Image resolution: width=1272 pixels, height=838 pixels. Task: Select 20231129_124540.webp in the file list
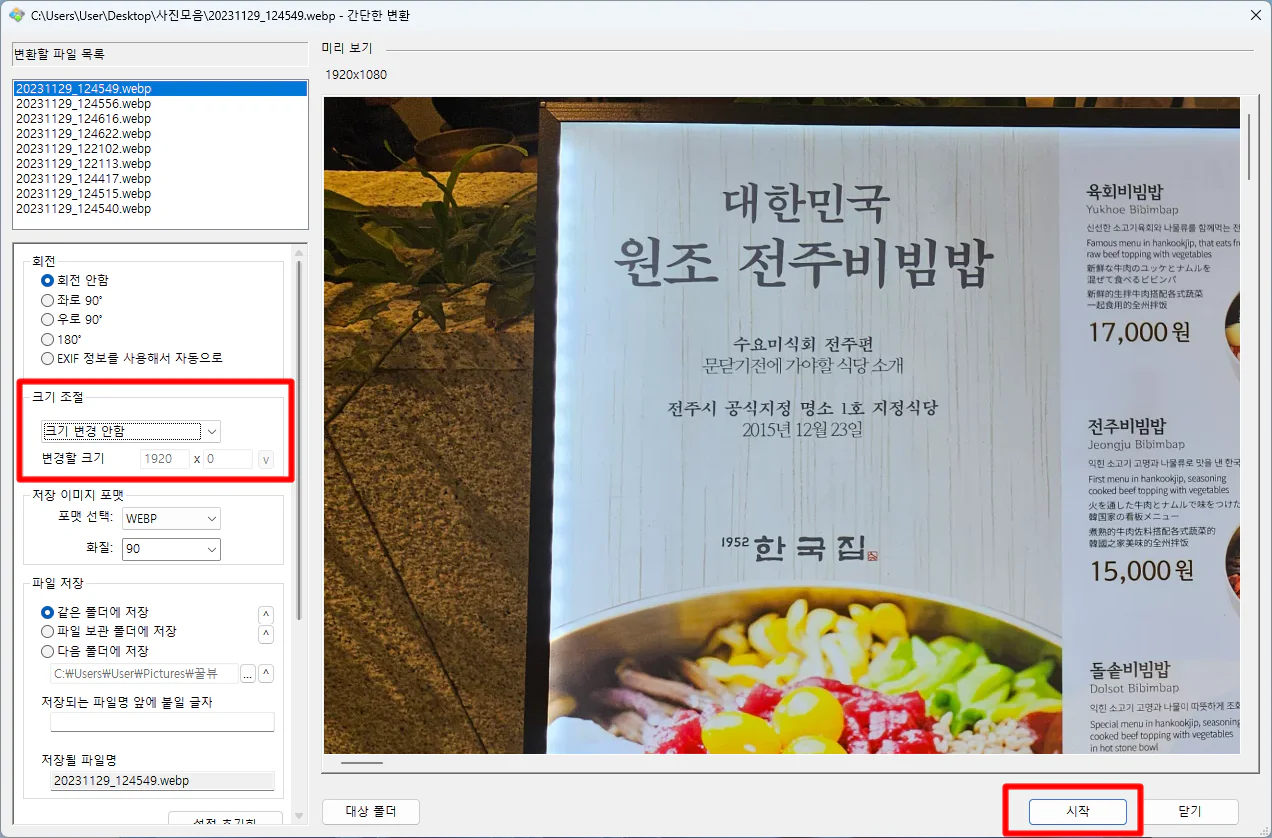pos(160,208)
